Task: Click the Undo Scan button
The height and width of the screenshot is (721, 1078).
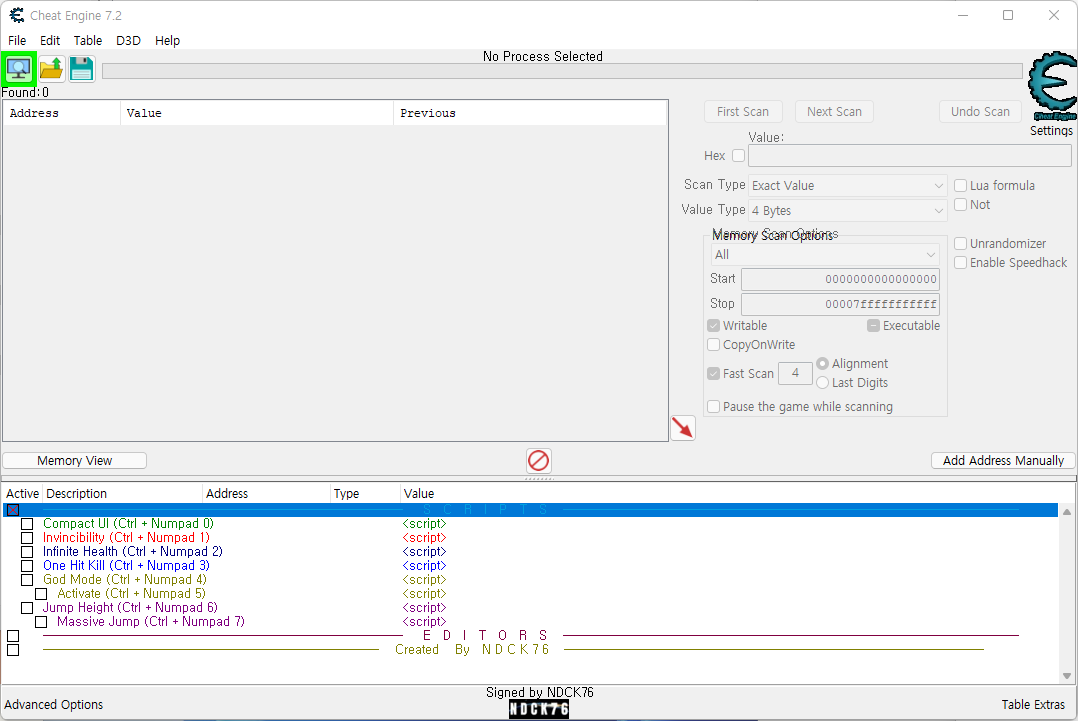Action: point(980,111)
